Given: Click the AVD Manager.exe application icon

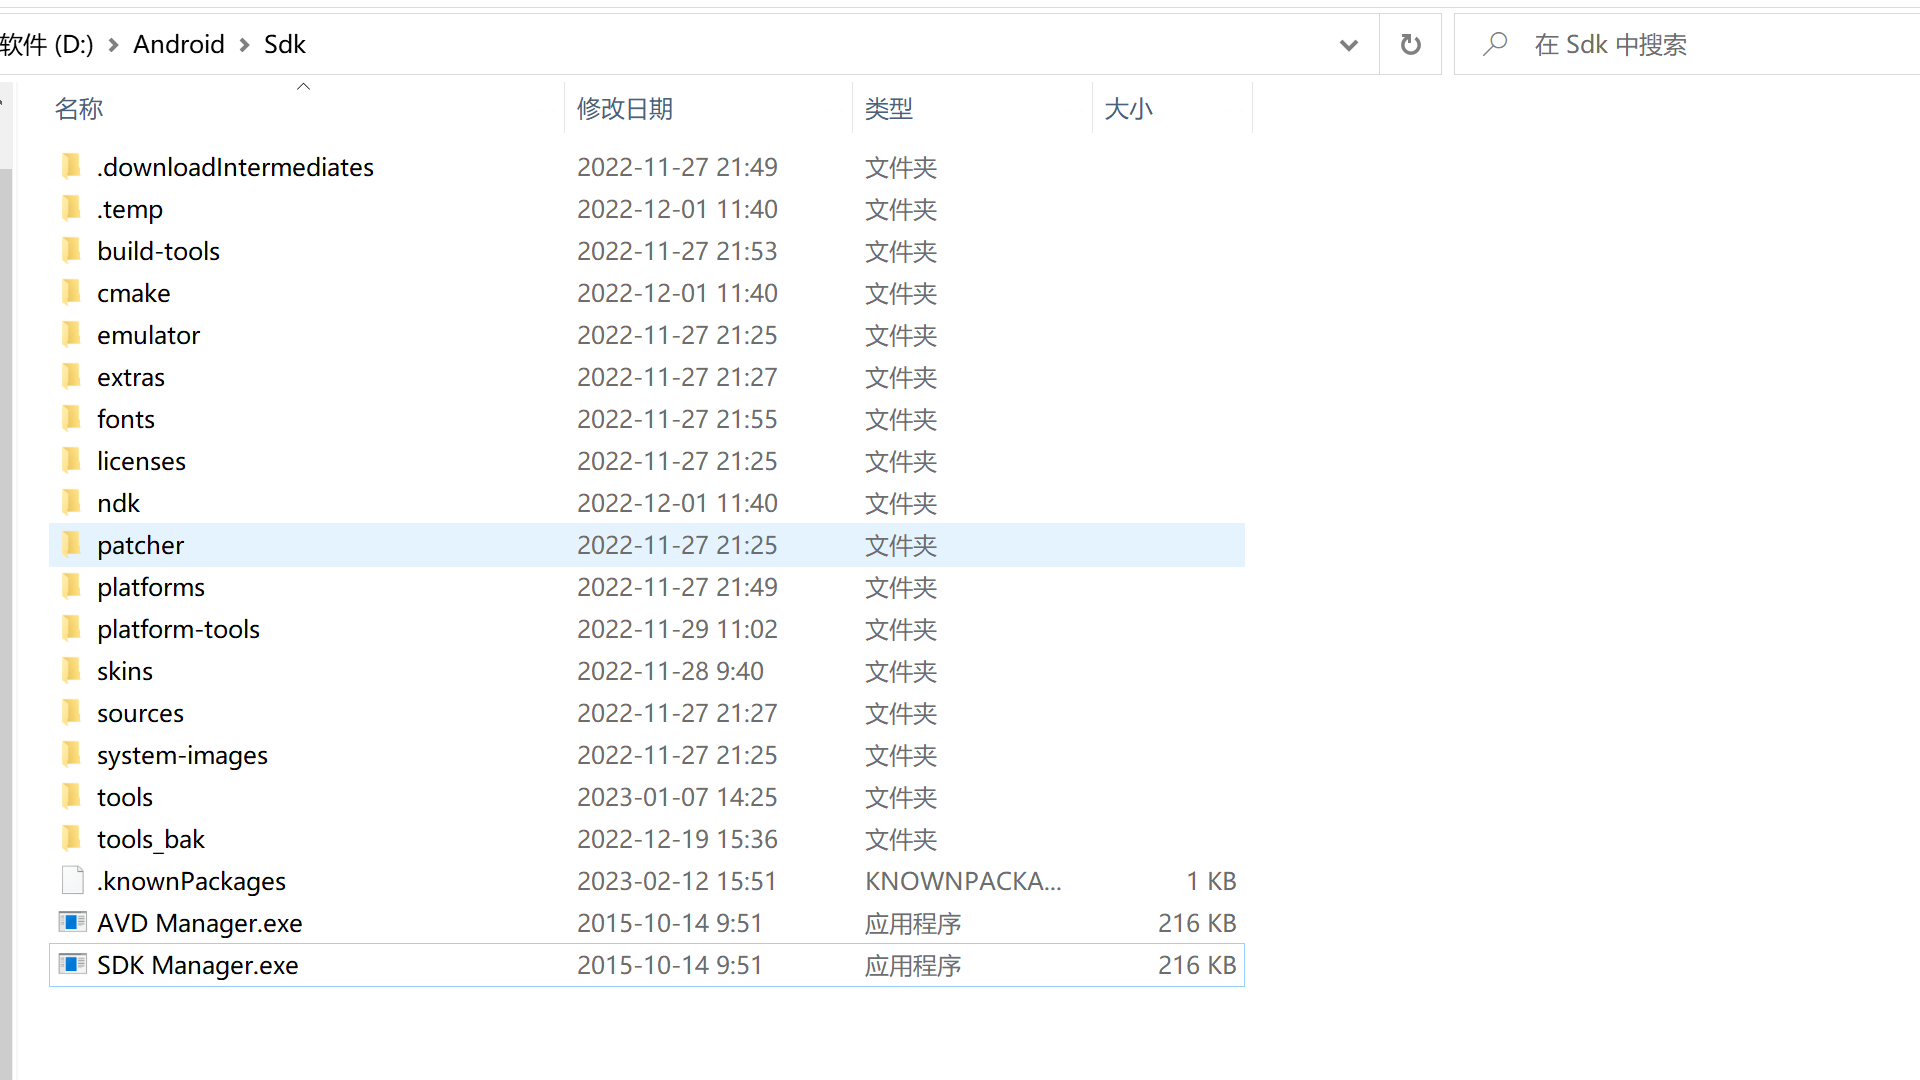Looking at the screenshot, I should pos(72,922).
